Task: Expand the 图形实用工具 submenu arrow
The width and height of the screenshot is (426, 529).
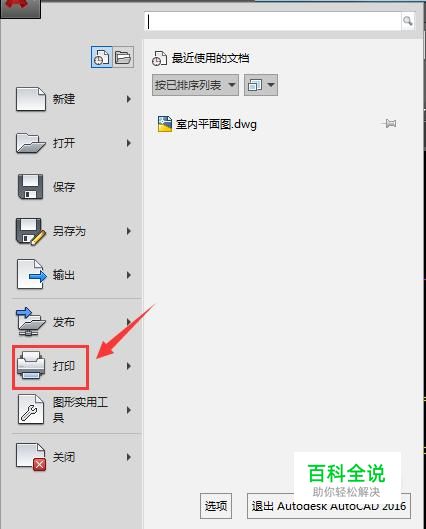Action: [129, 410]
